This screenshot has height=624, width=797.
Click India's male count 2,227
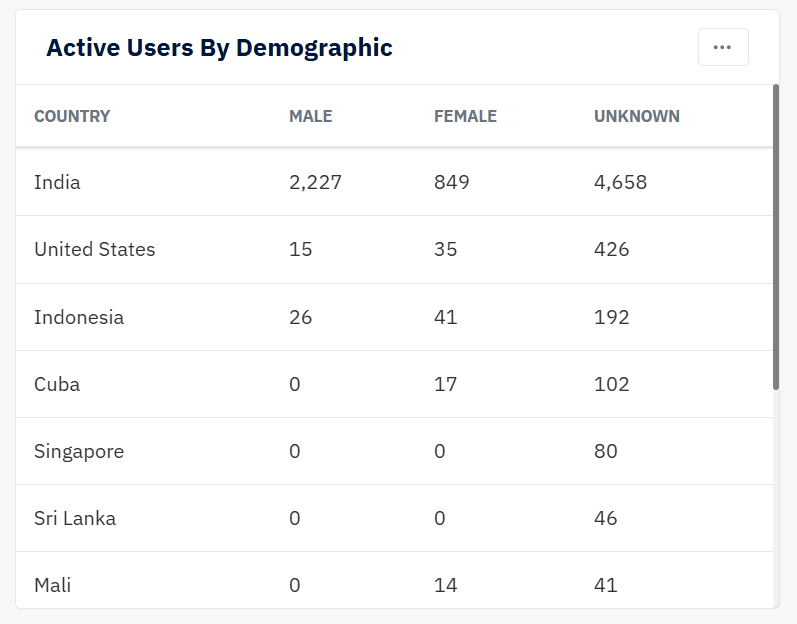point(315,182)
